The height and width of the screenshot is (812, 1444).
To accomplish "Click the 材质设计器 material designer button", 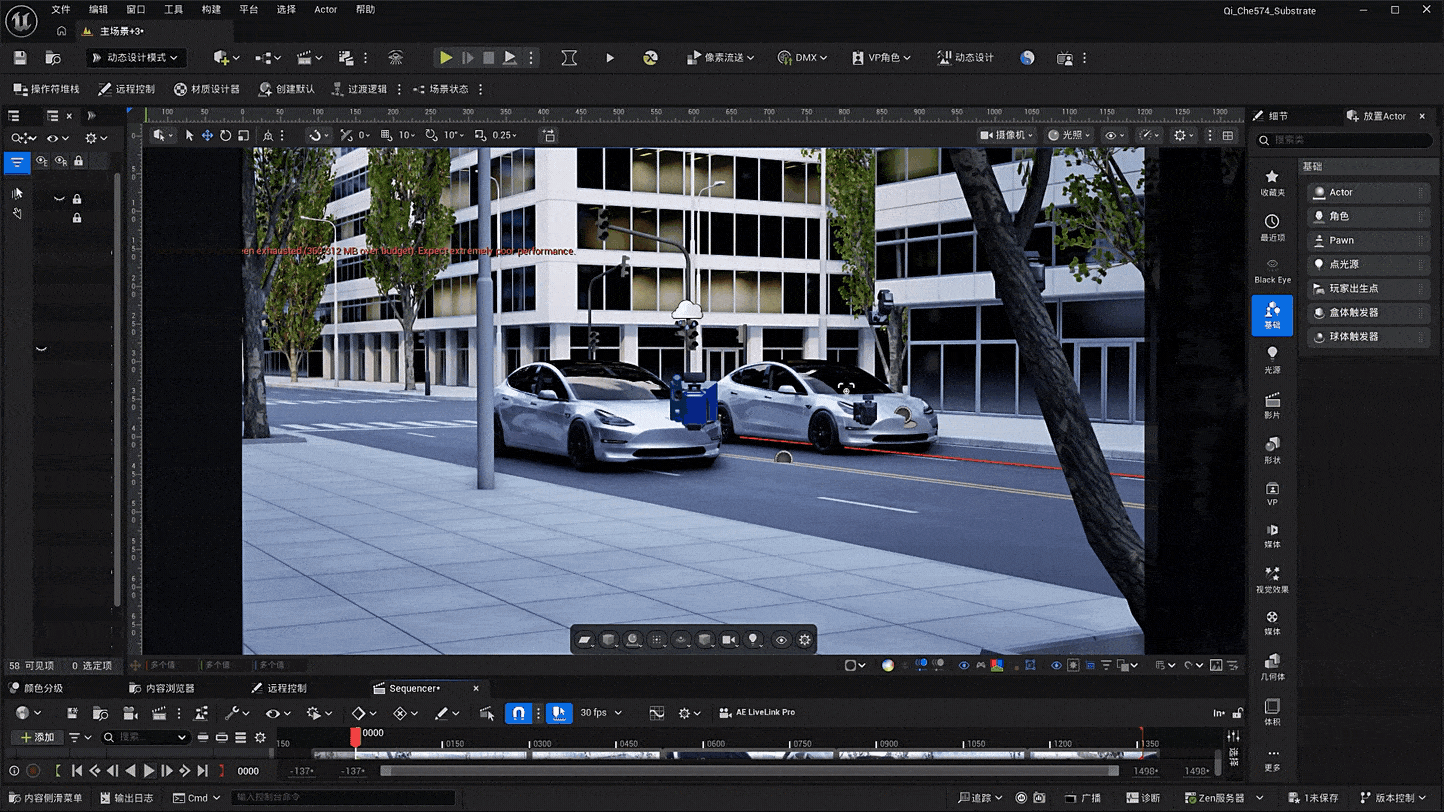I will point(207,89).
